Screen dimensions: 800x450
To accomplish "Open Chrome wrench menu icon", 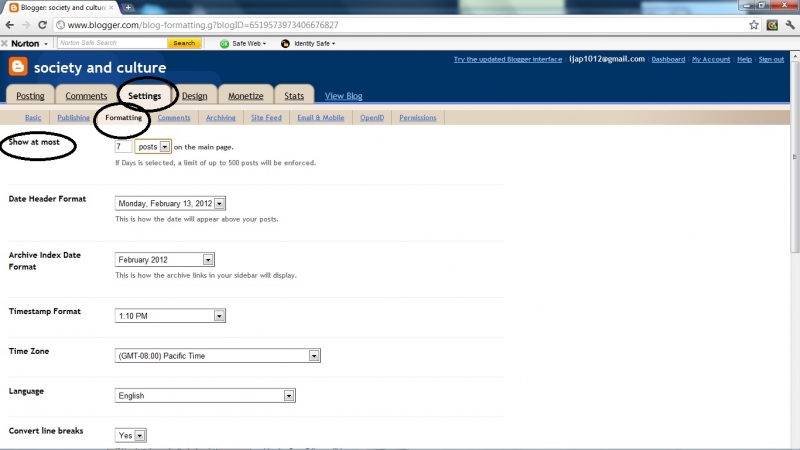I will click(x=790, y=24).
